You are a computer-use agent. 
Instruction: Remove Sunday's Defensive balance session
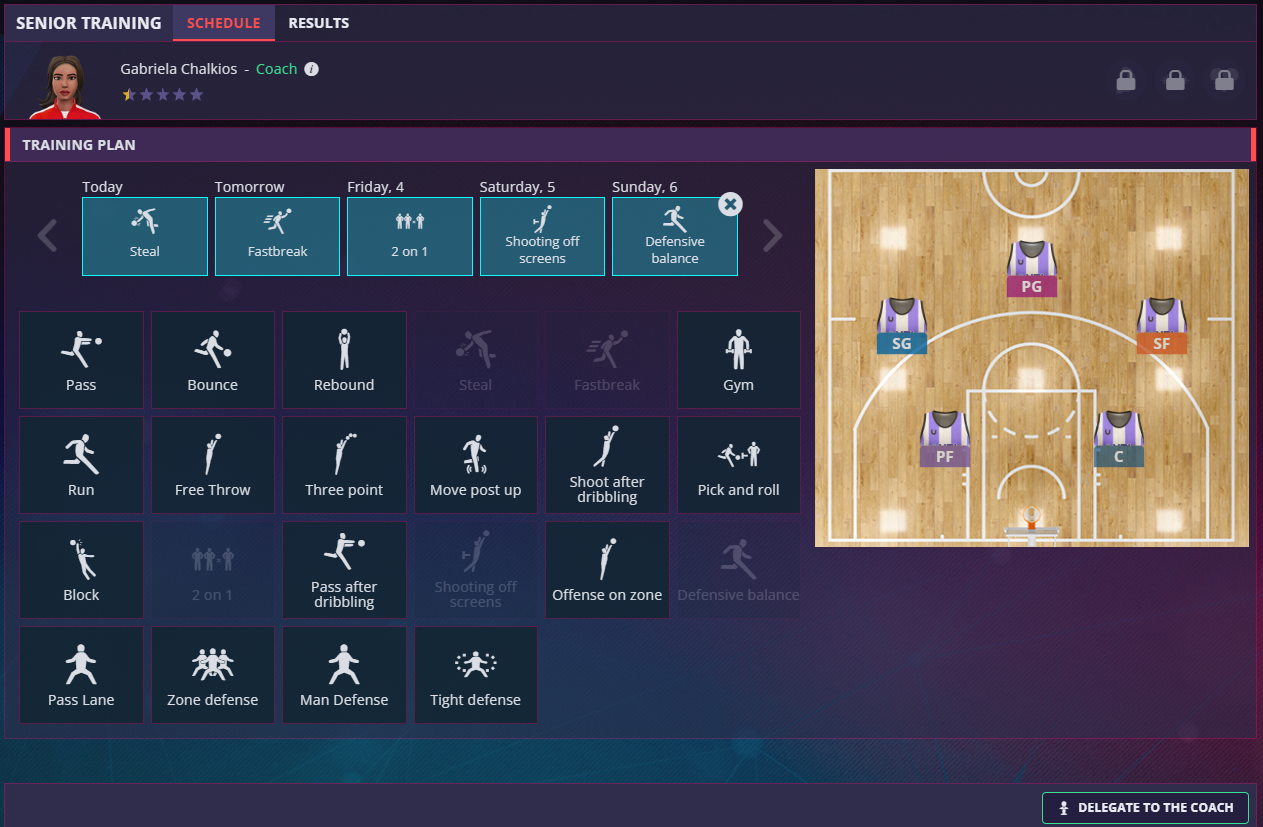point(730,204)
